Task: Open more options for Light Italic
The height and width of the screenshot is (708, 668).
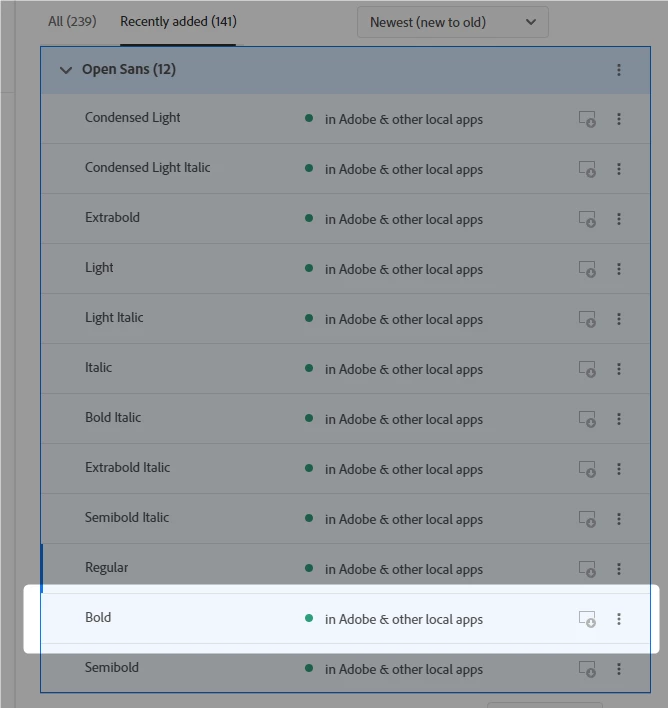Action: 619,319
